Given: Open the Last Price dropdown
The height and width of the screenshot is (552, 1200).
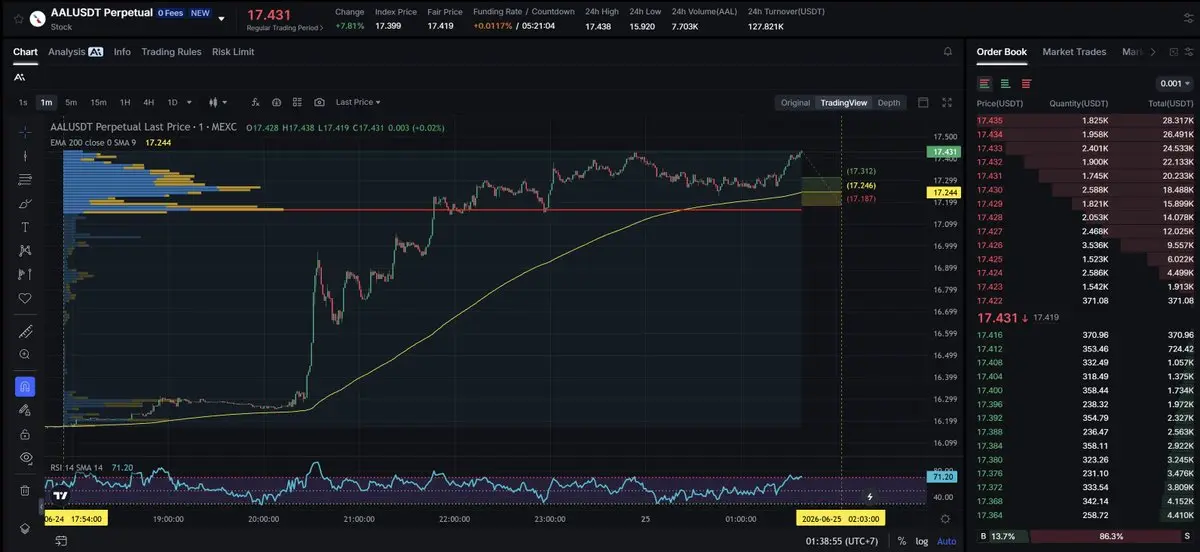Looking at the screenshot, I should tap(357, 102).
